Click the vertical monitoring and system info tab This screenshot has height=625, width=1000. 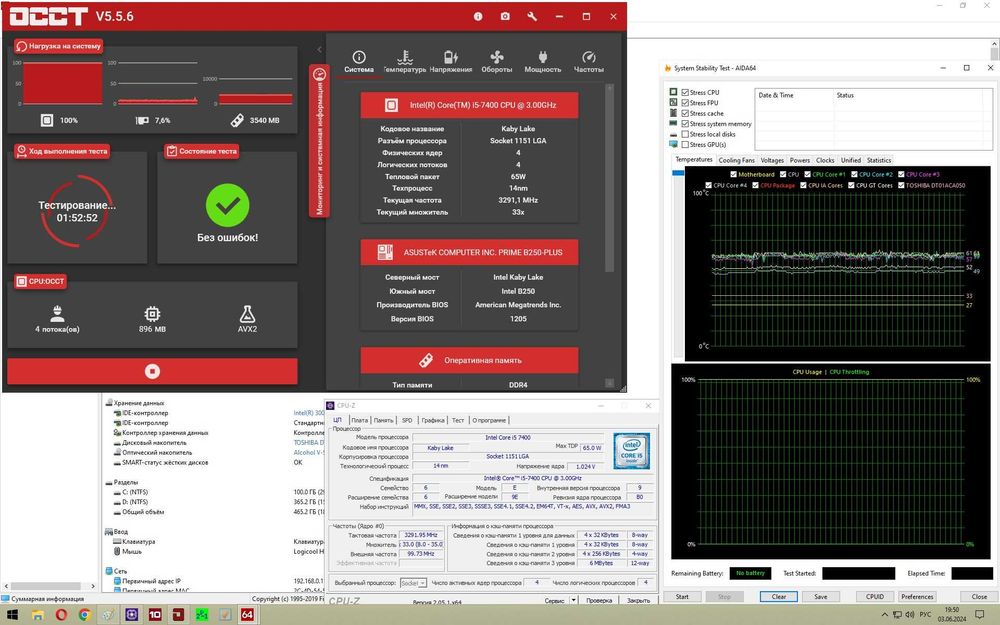tap(320, 140)
